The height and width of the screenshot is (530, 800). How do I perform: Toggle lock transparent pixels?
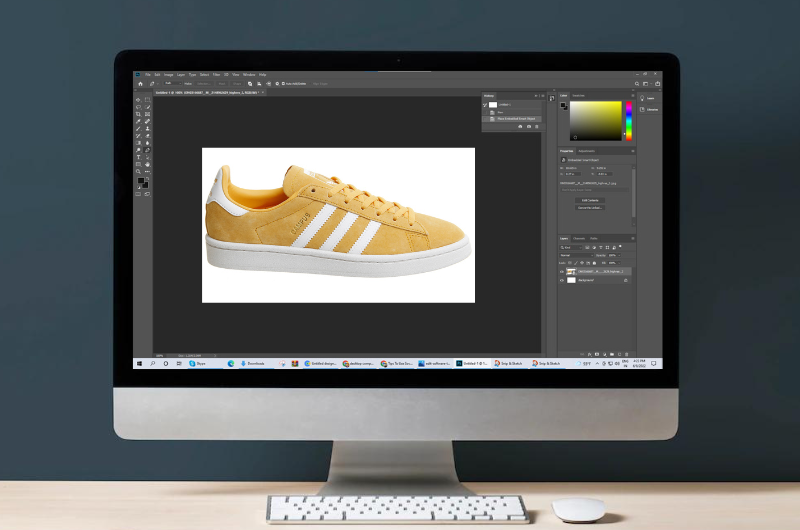click(570, 263)
